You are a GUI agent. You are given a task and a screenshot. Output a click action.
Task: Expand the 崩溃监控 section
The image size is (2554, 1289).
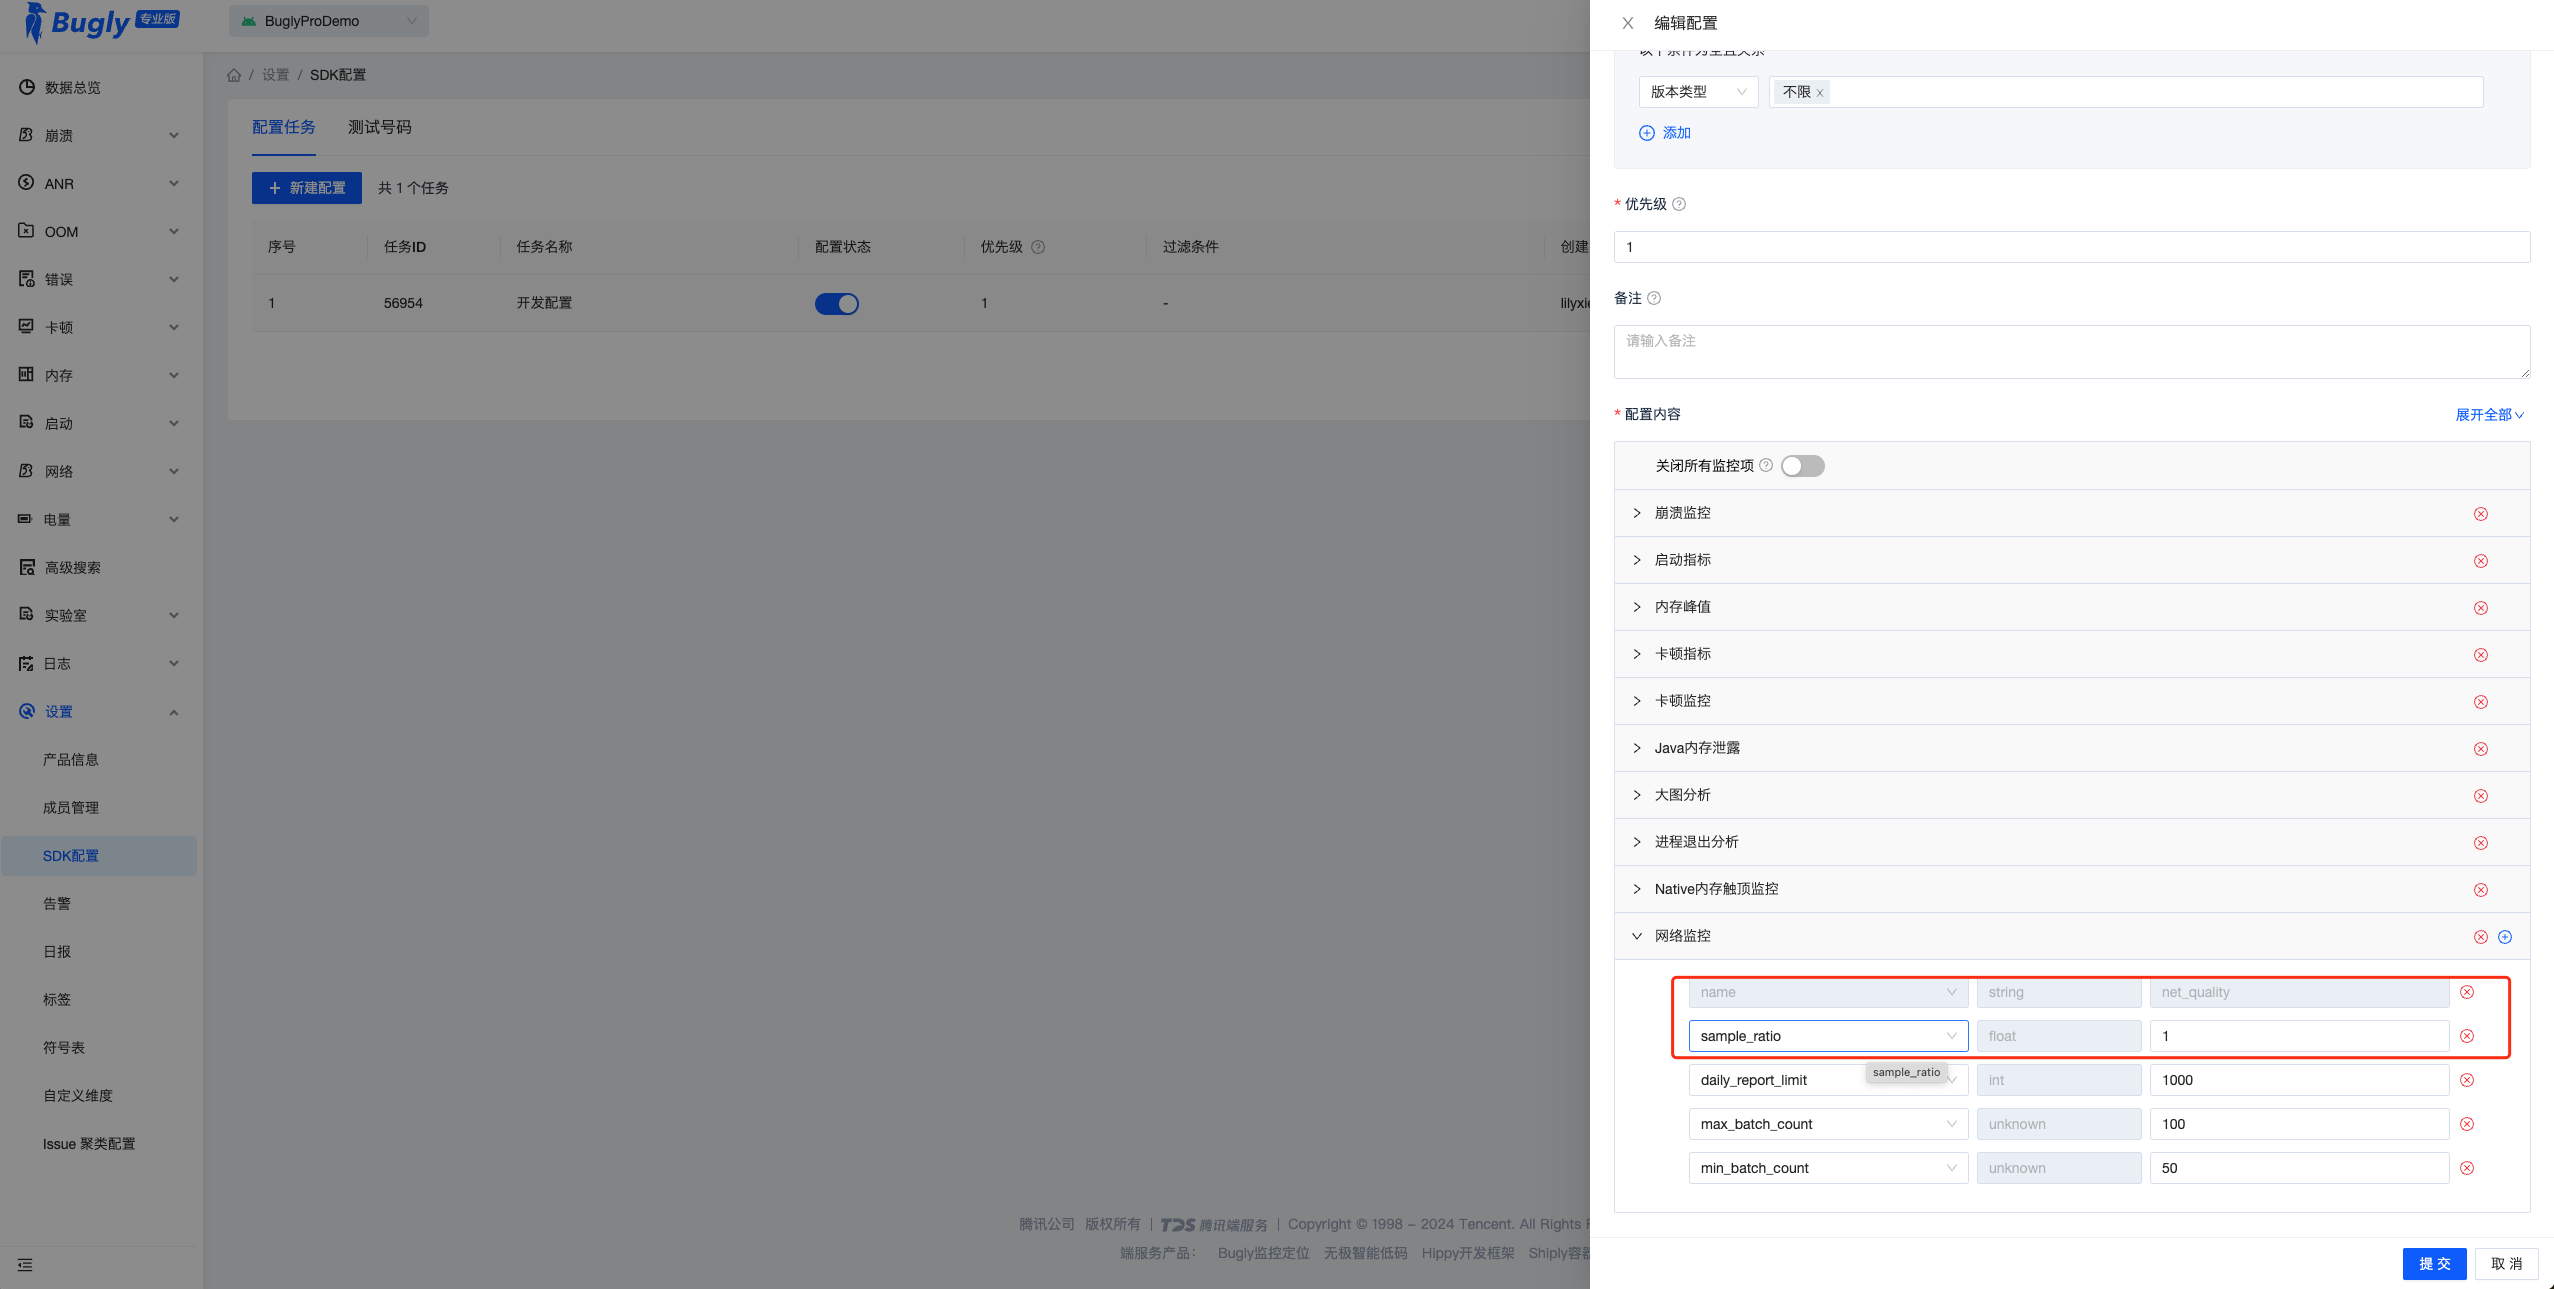pos(1639,511)
